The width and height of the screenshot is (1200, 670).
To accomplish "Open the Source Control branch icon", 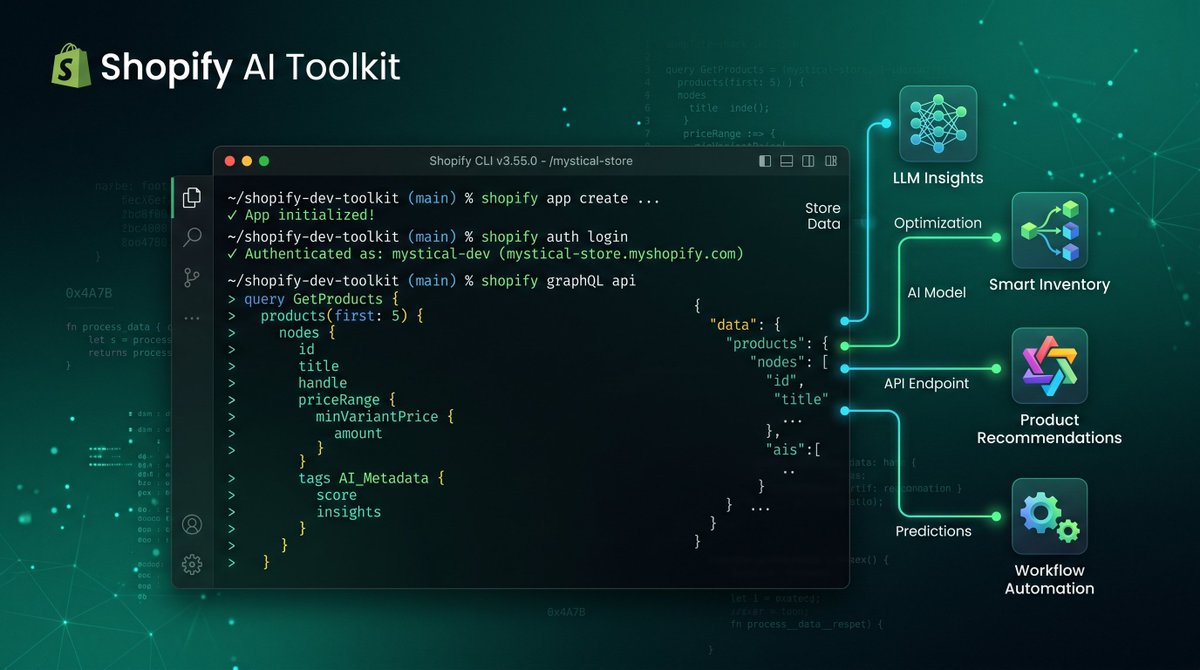I will 192,278.
